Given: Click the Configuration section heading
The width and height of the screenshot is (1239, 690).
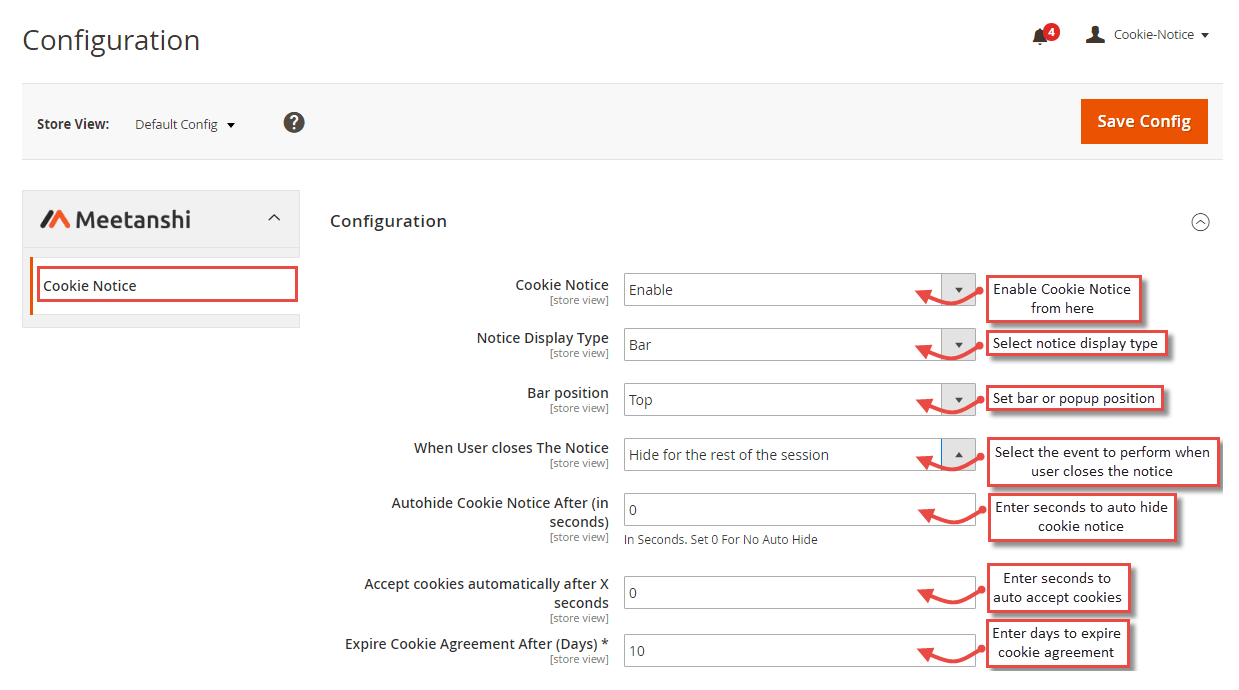Looking at the screenshot, I should click(388, 221).
